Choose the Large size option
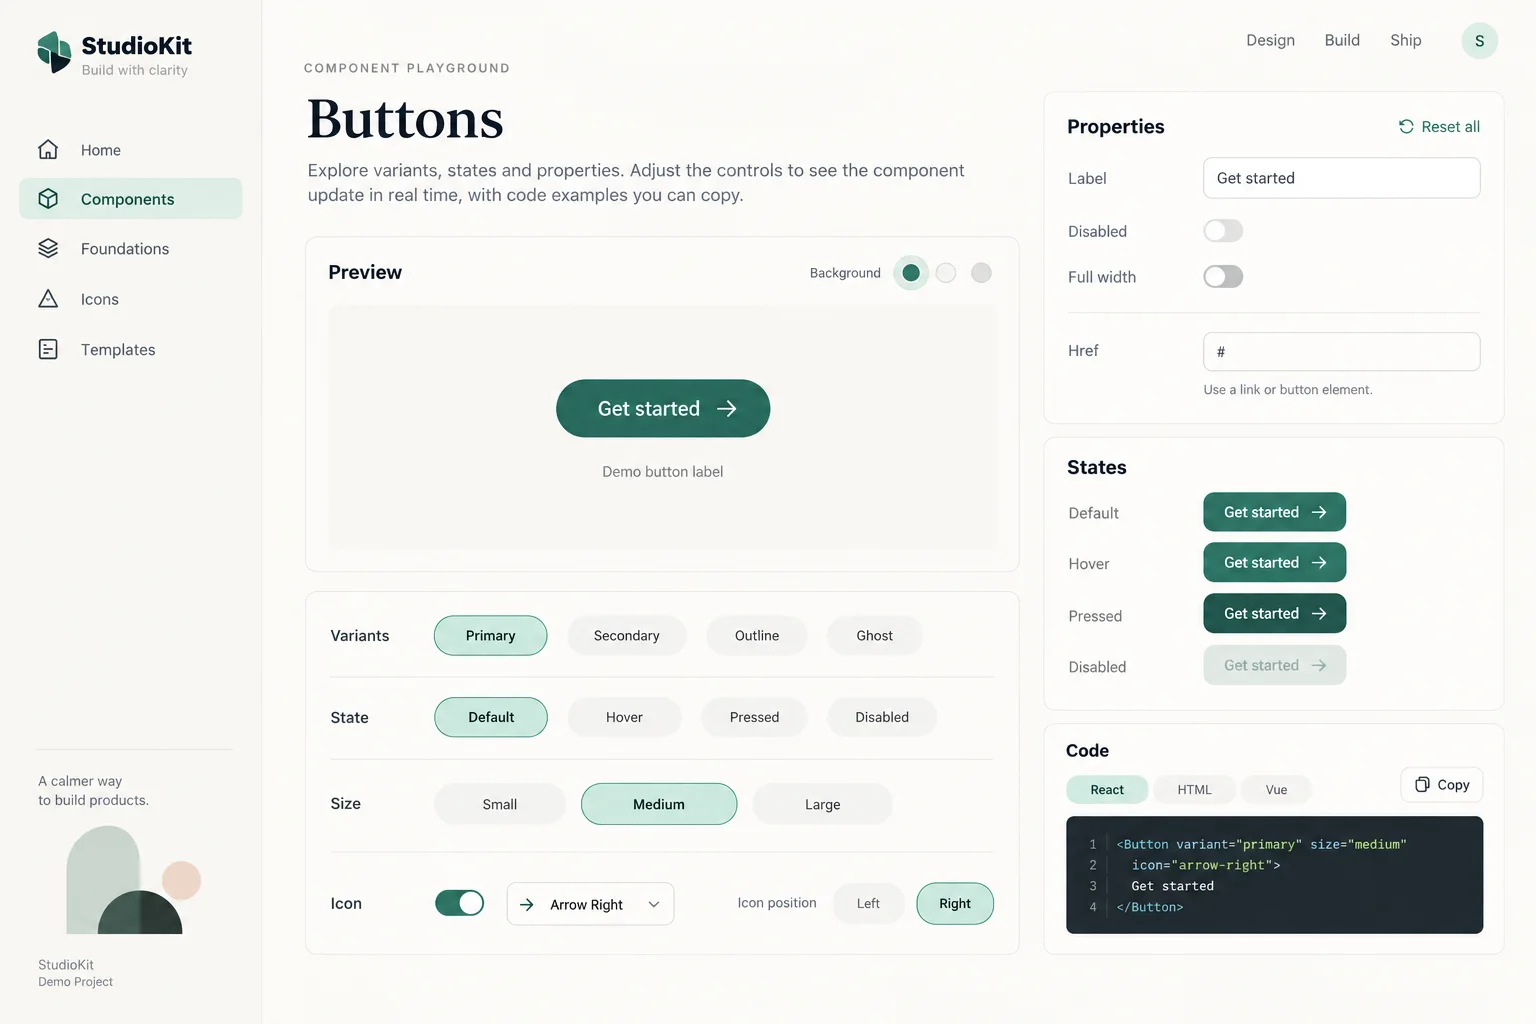The width and height of the screenshot is (1536, 1024). coord(822,804)
